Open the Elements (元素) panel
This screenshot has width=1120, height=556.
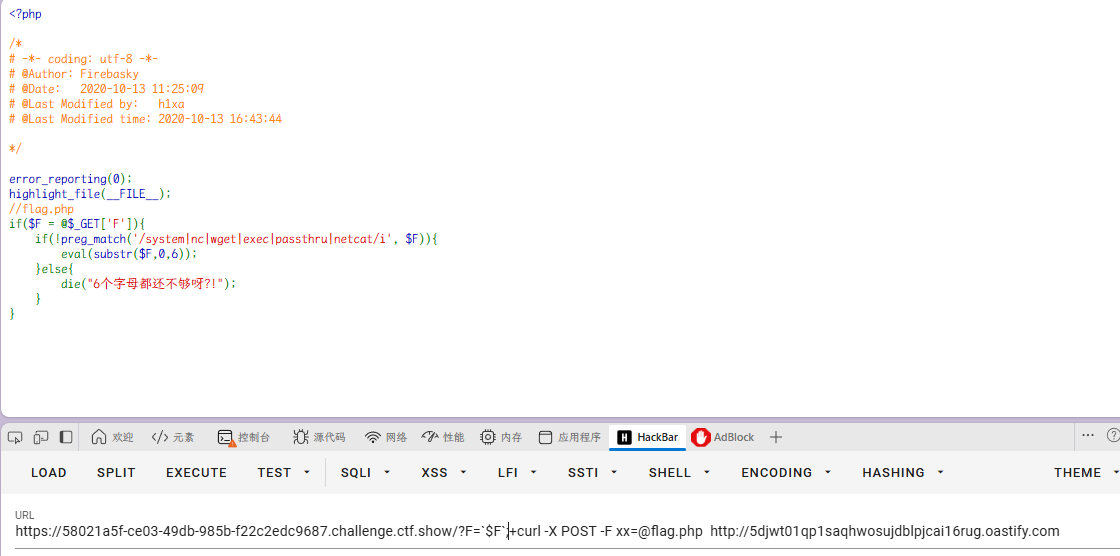[x=173, y=437]
